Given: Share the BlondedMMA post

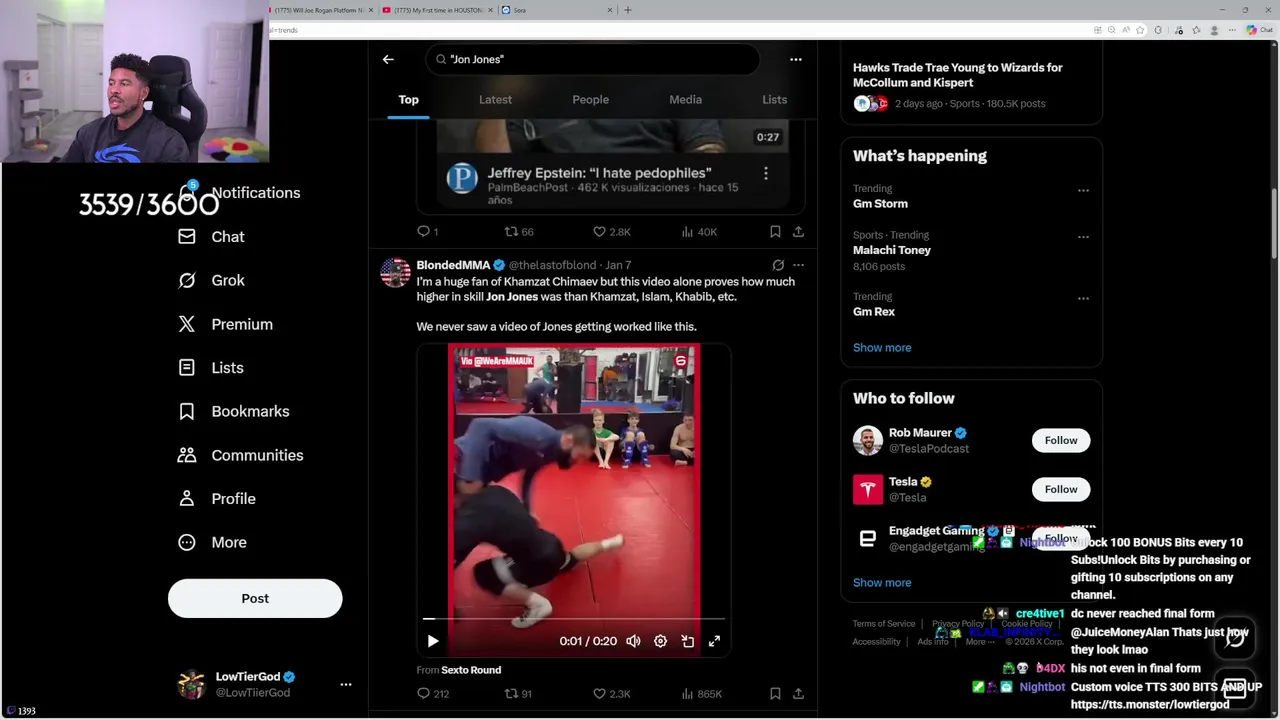Looking at the screenshot, I should coord(798,693).
